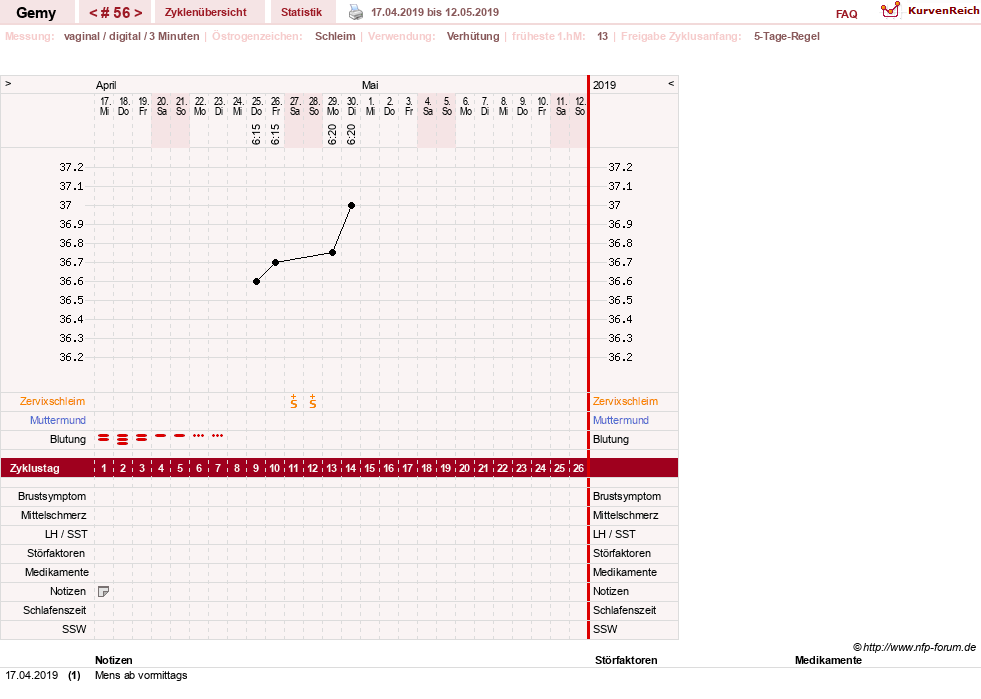
Task: Click 'vaginal / digital / 3 Minuten' value
Action: [131, 36]
